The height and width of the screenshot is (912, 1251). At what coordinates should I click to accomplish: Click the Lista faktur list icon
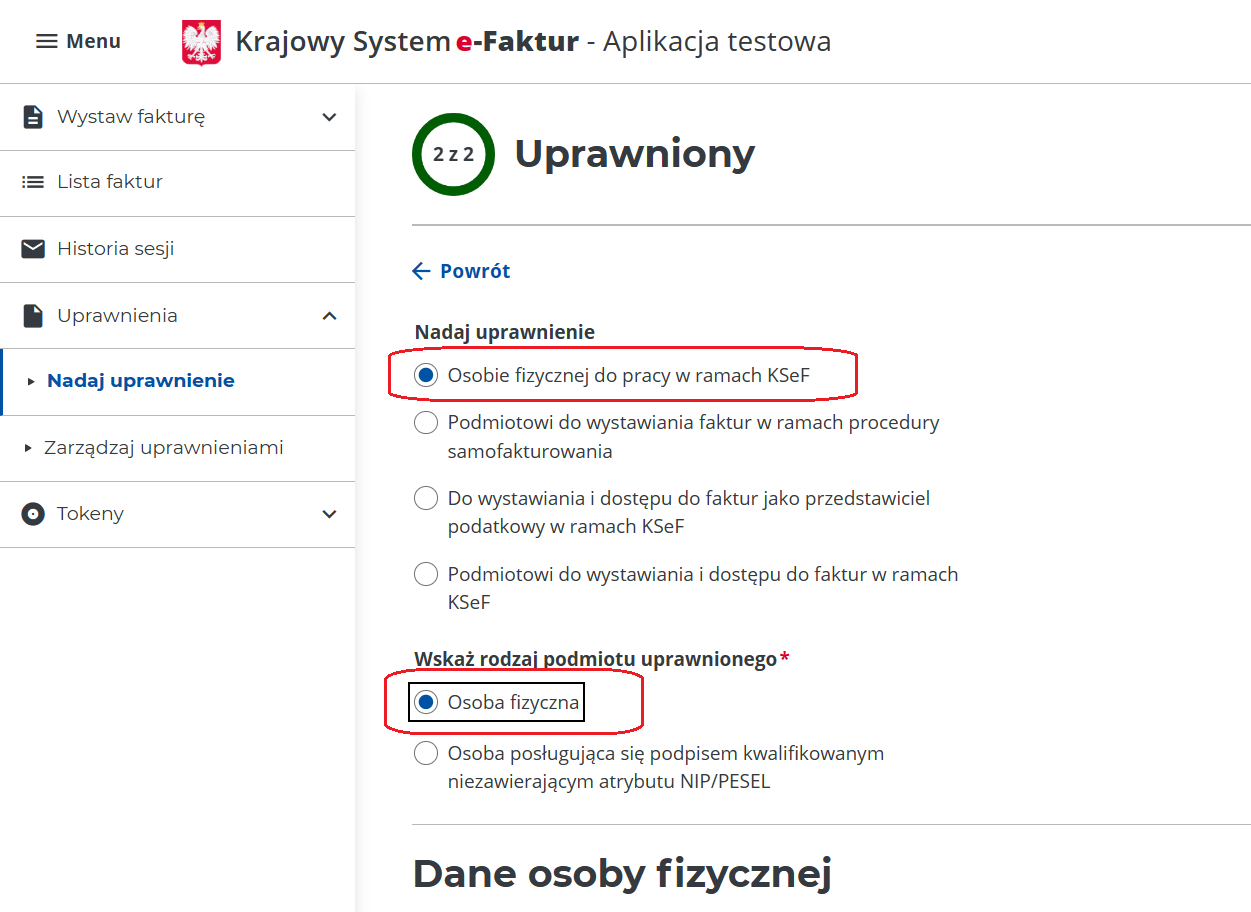[33, 182]
